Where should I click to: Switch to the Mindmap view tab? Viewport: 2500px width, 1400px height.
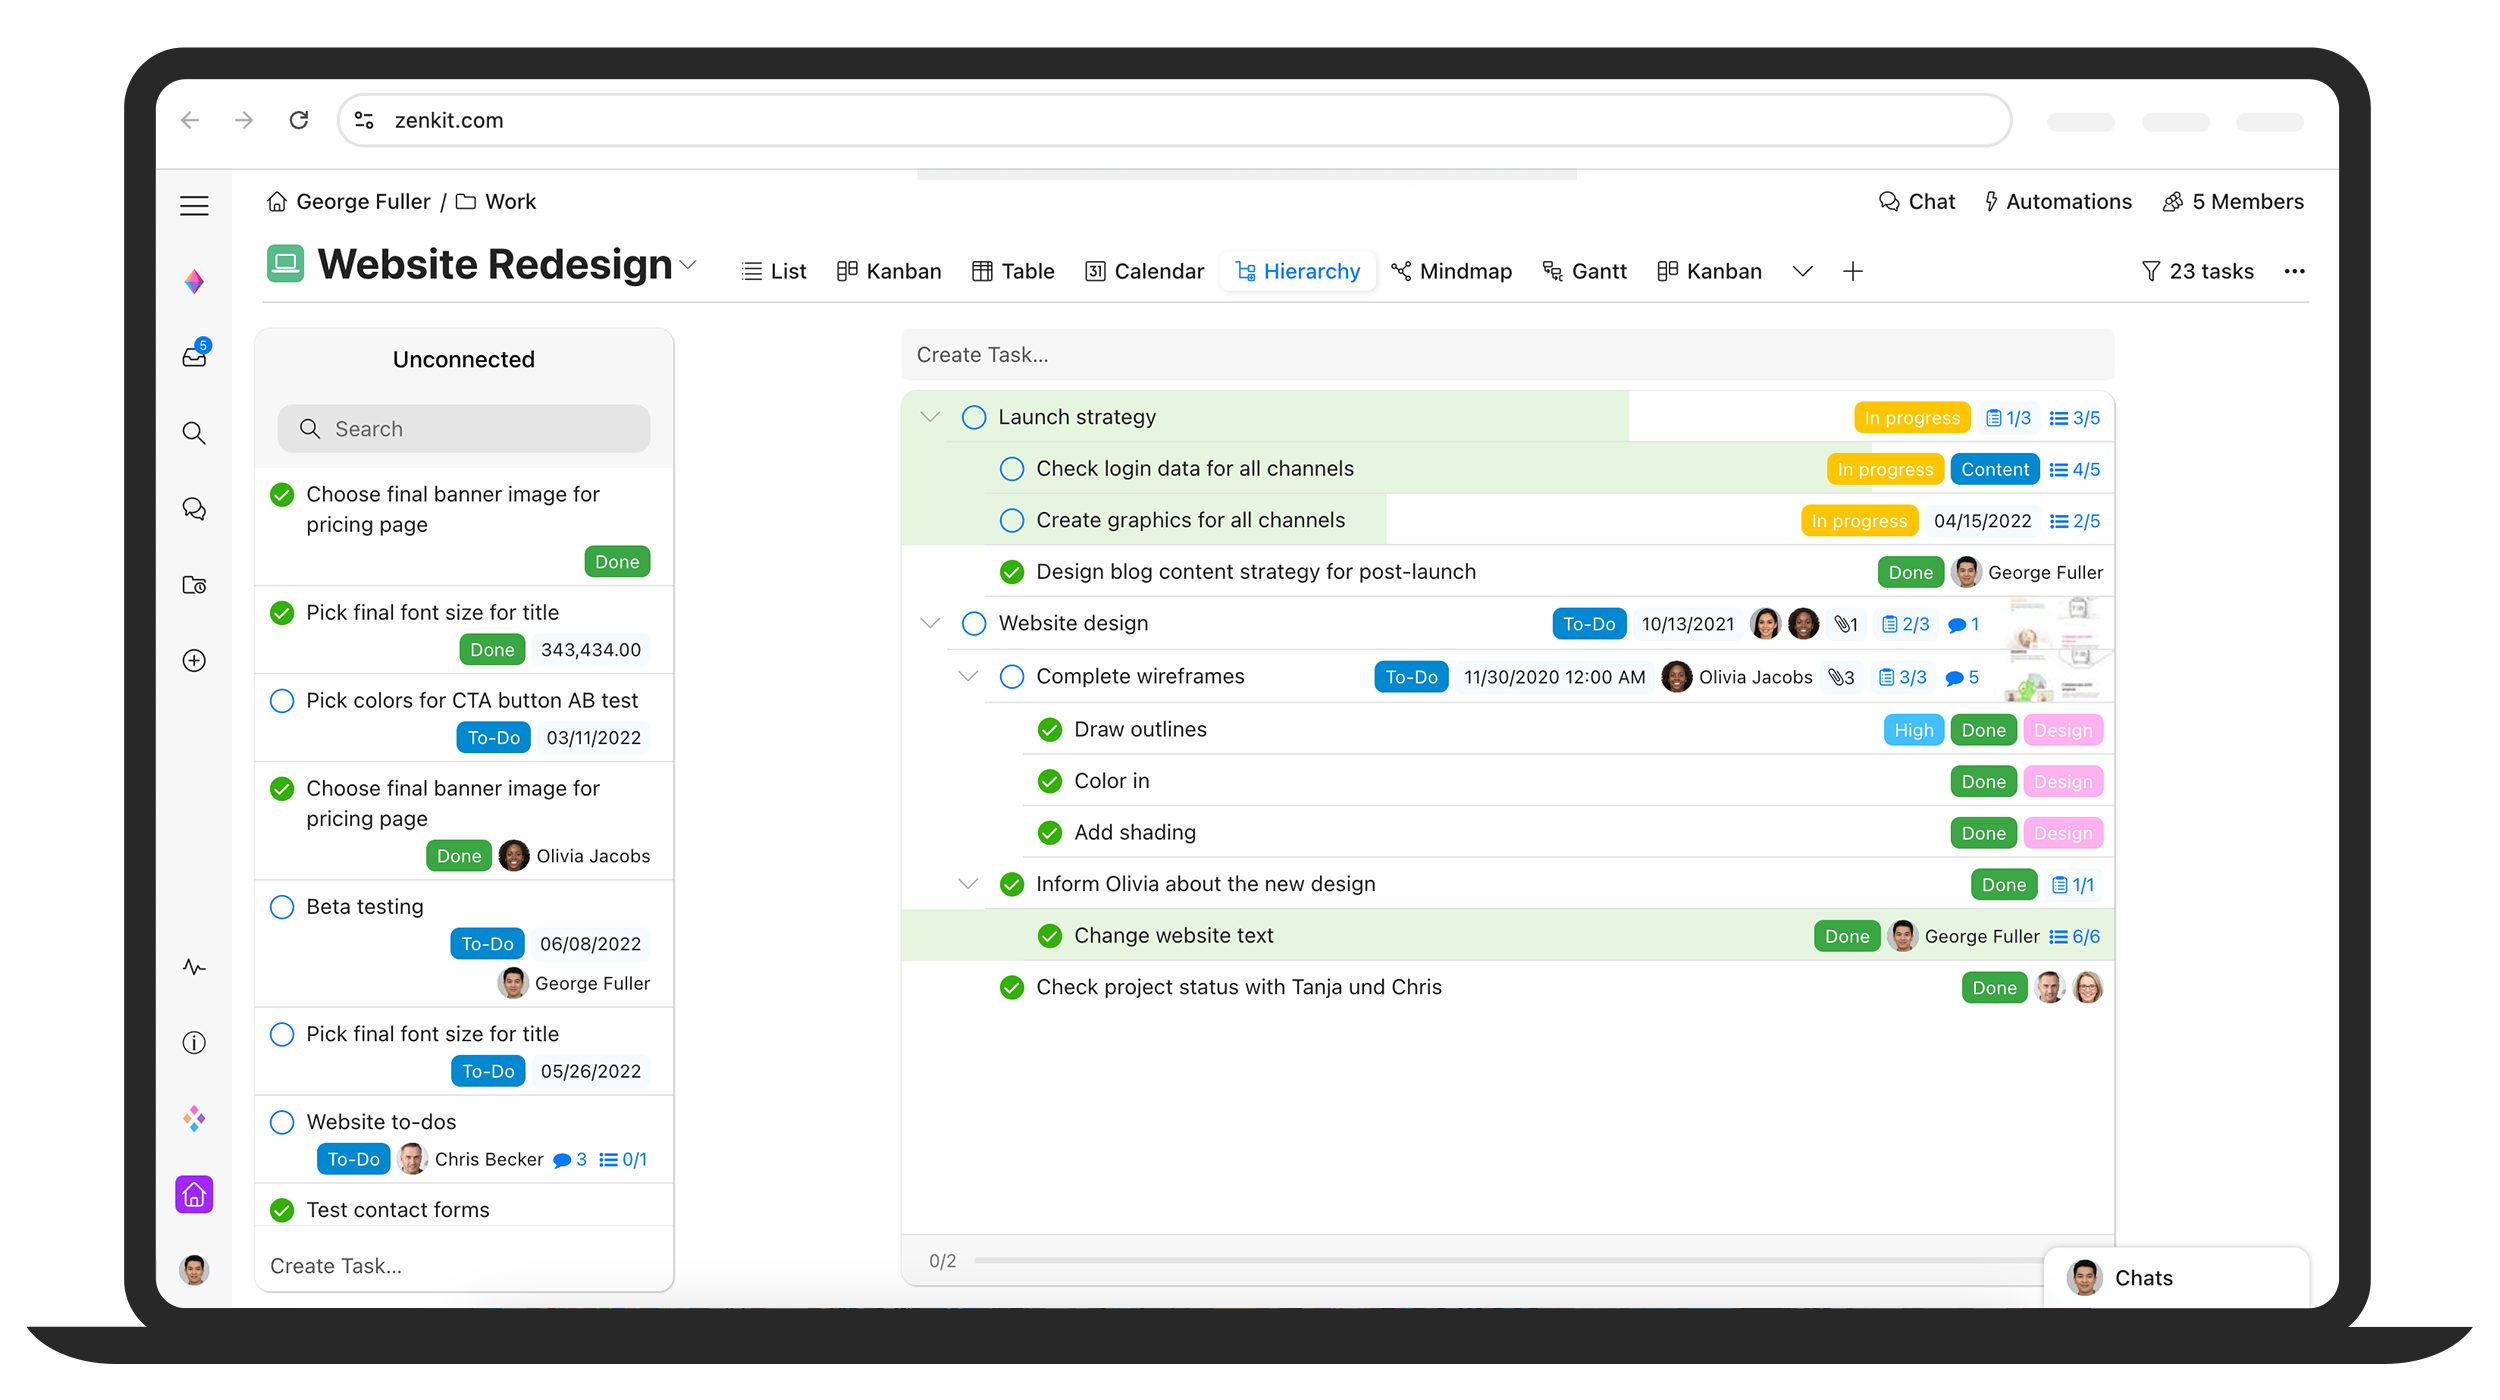coord(1451,271)
